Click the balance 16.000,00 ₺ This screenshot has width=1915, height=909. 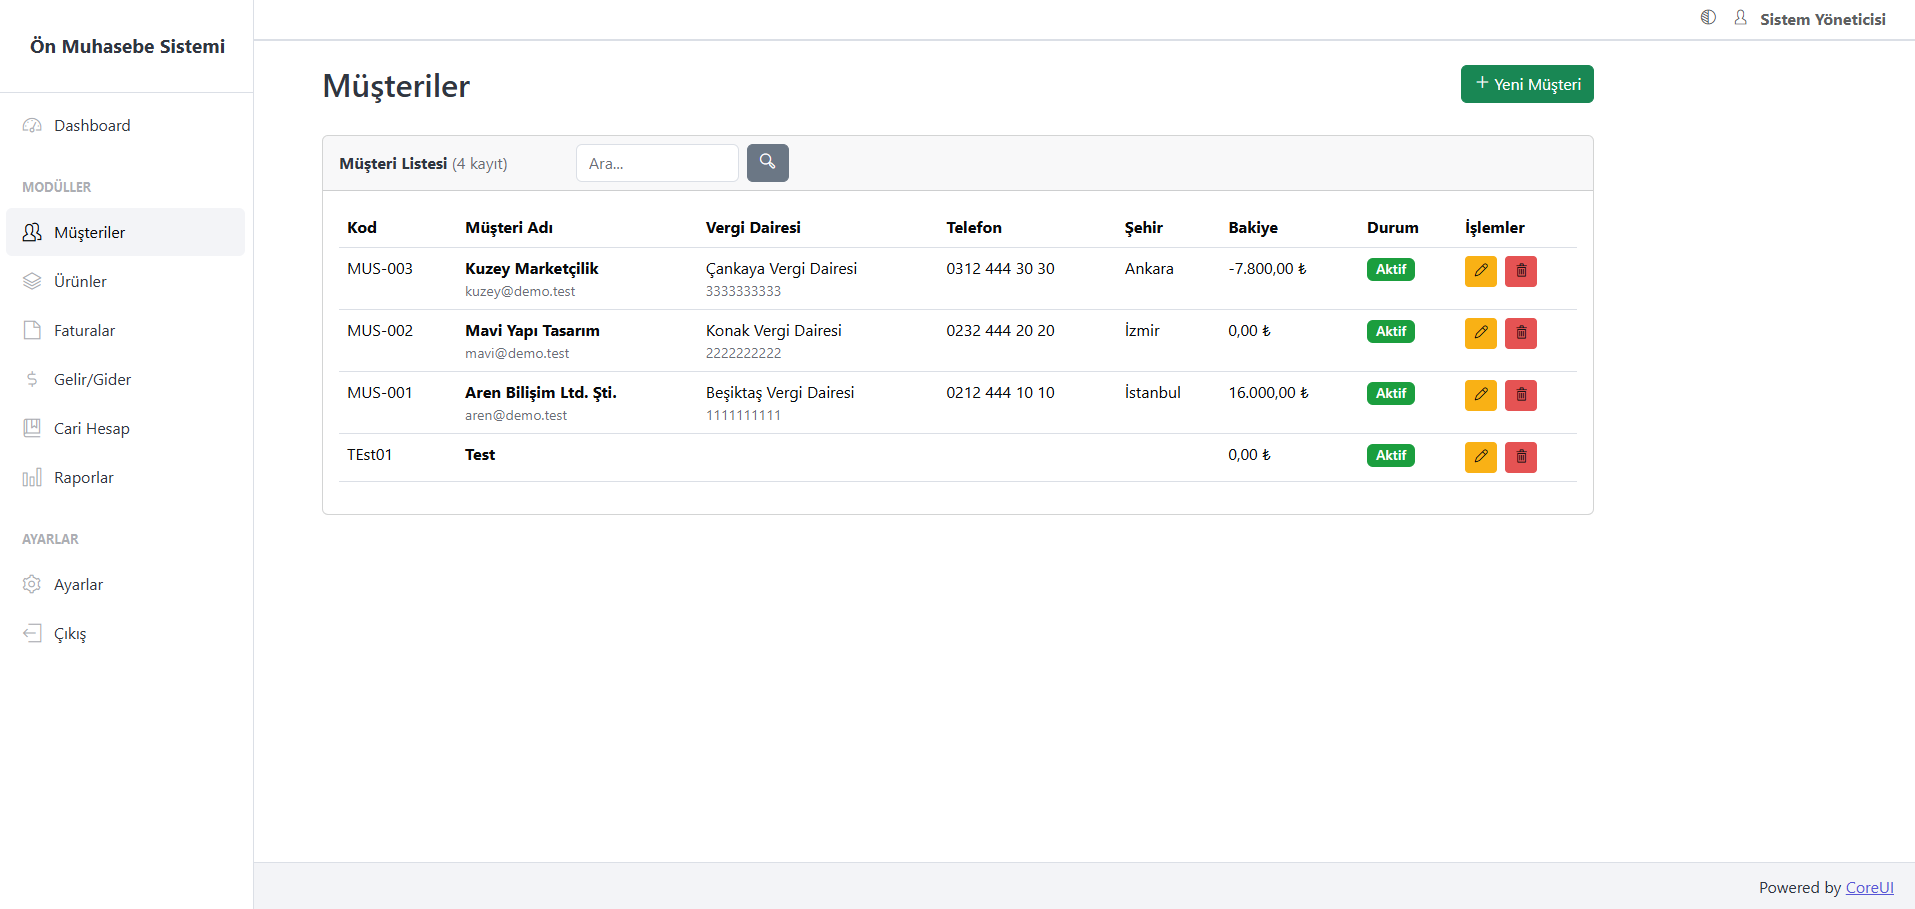[x=1268, y=392]
